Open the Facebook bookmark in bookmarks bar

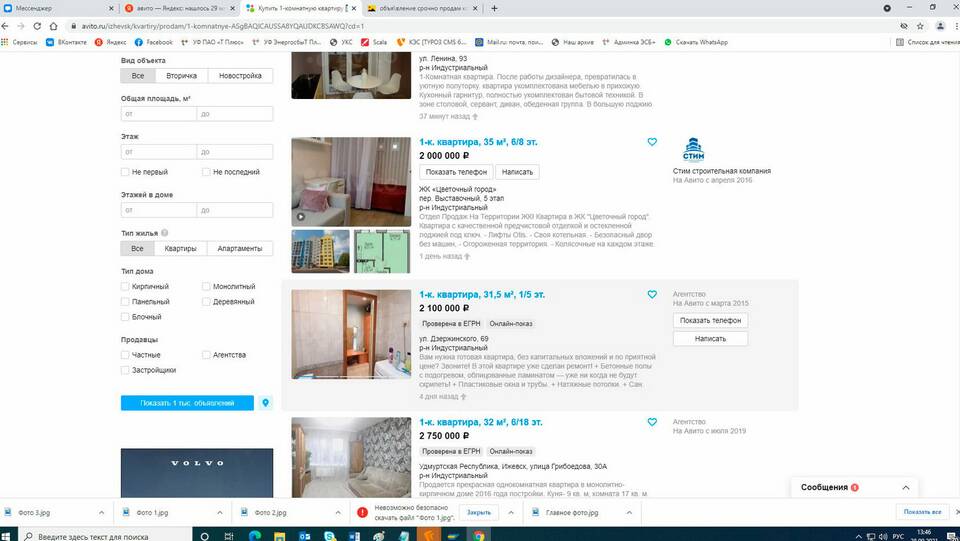pos(153,42)
